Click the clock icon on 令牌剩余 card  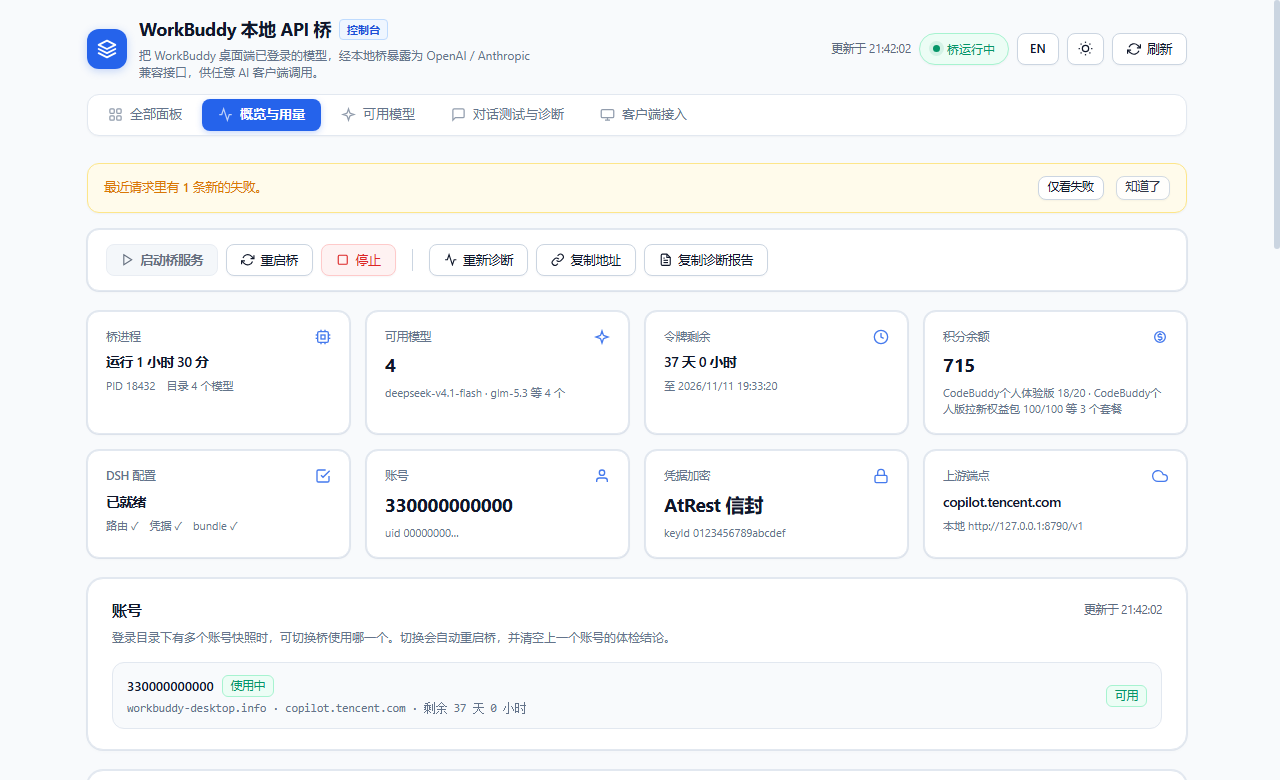click(x=881, y=337)
